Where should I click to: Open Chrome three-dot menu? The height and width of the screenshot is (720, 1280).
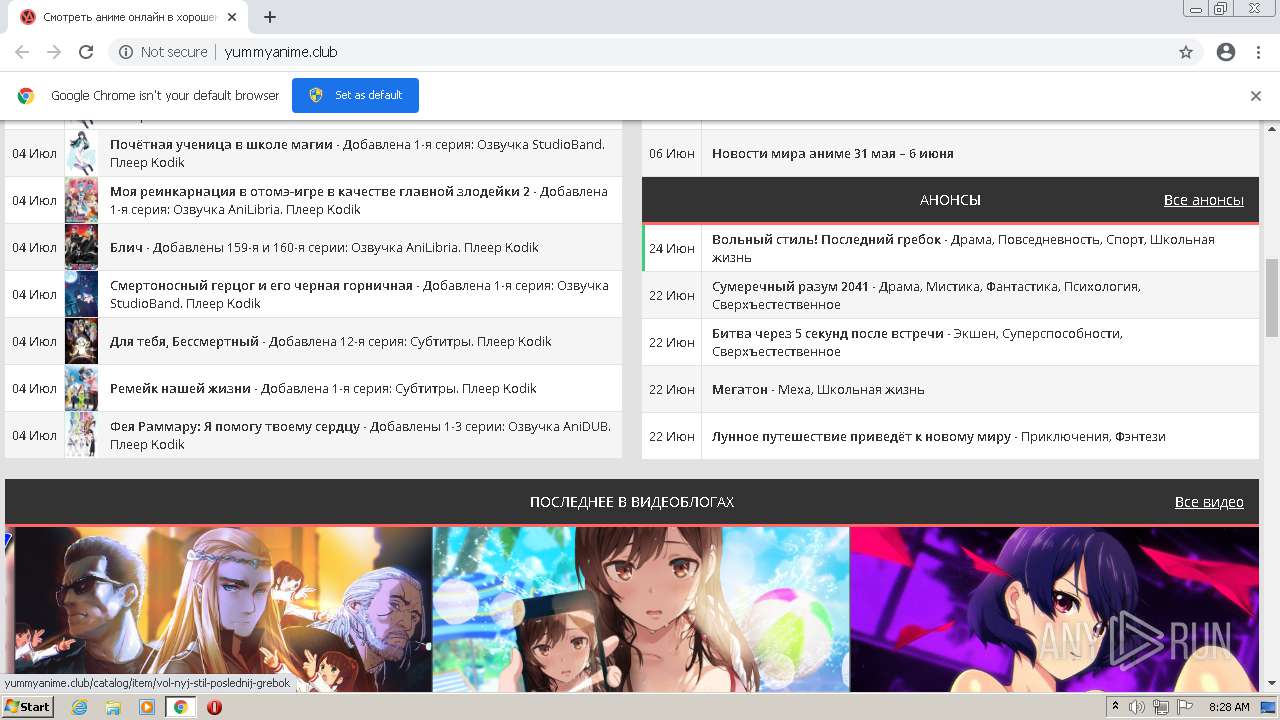(x=1258, y=52)
